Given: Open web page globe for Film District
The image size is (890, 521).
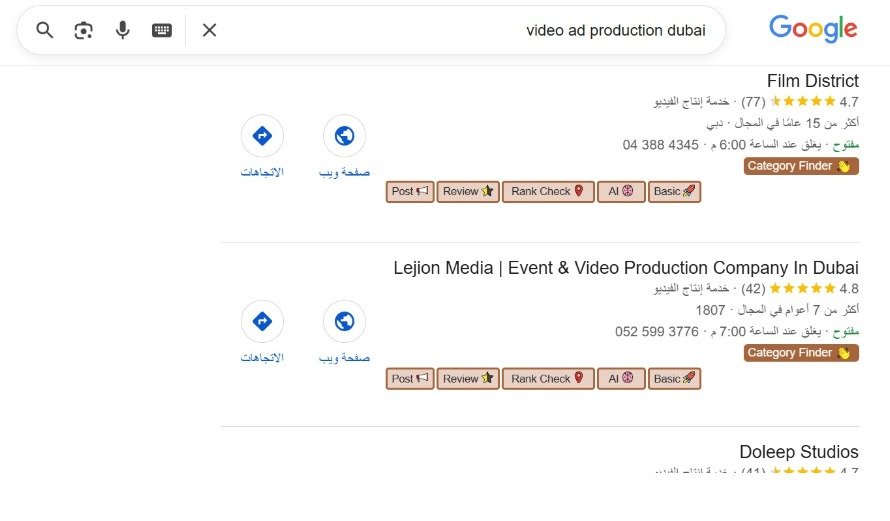Looking at the screenshot, I should click(x=344, y=136).
